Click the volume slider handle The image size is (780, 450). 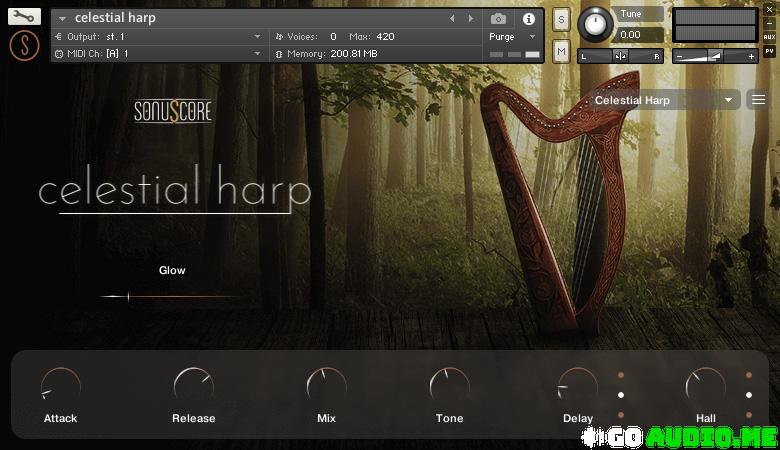point(715,56)
